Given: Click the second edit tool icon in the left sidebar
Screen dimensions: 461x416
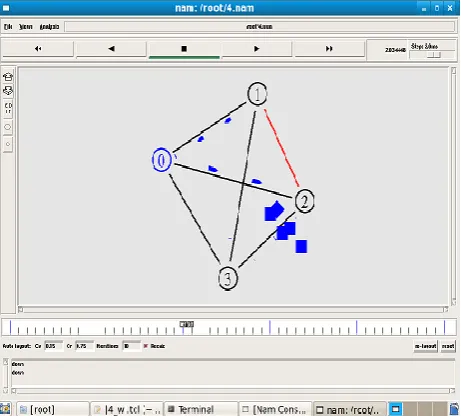Looking at the screenshot, I should (x=8, y=91).
